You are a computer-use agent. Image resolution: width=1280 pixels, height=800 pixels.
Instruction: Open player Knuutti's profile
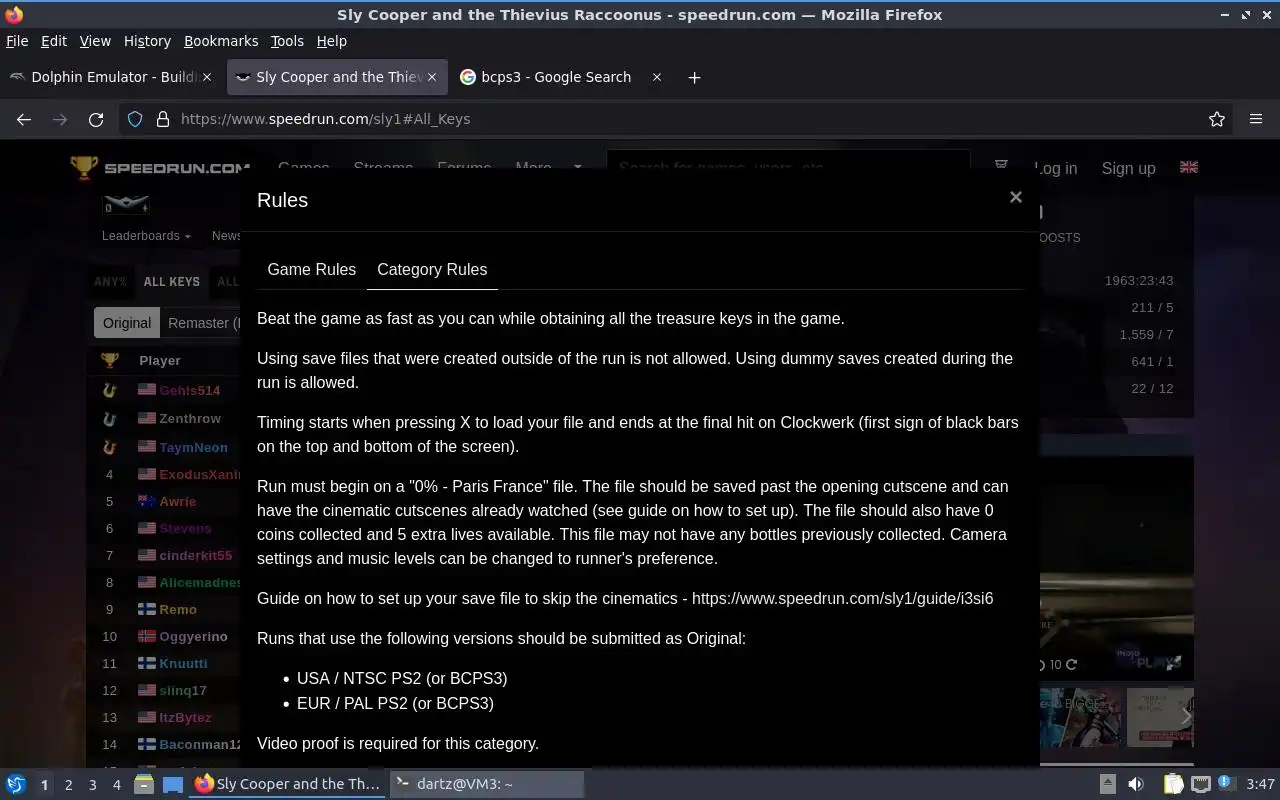pos(183,663)
